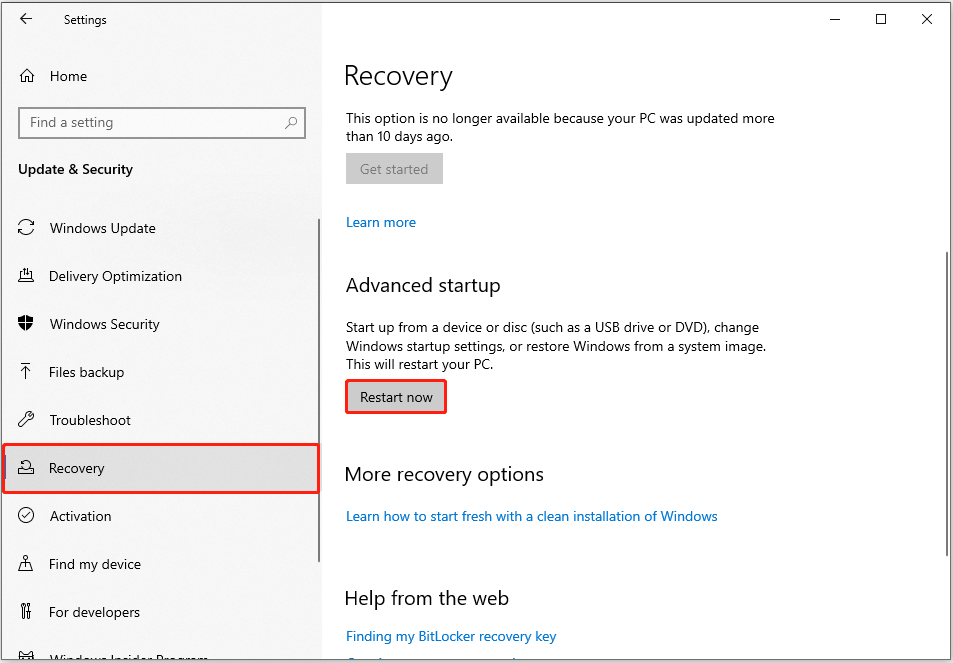Select Recovery in the sidebar

point(161,468)
